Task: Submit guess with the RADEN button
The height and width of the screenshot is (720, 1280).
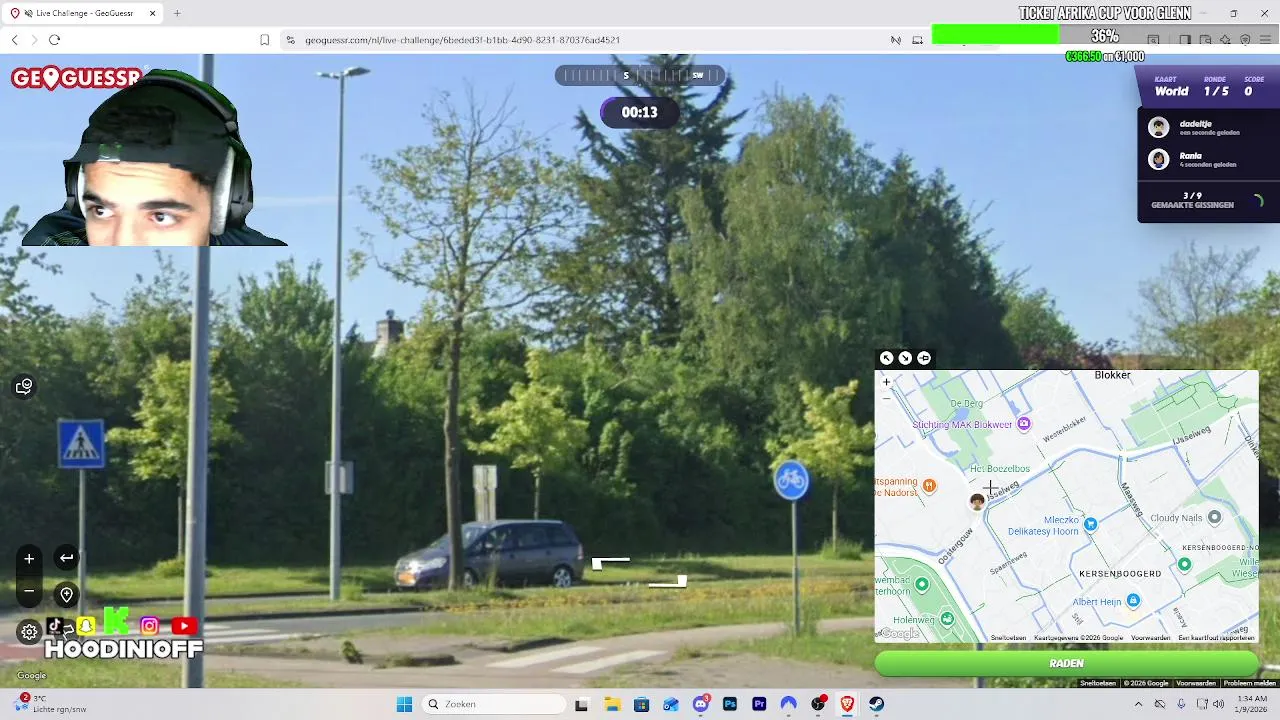Action: [1066, 663]
